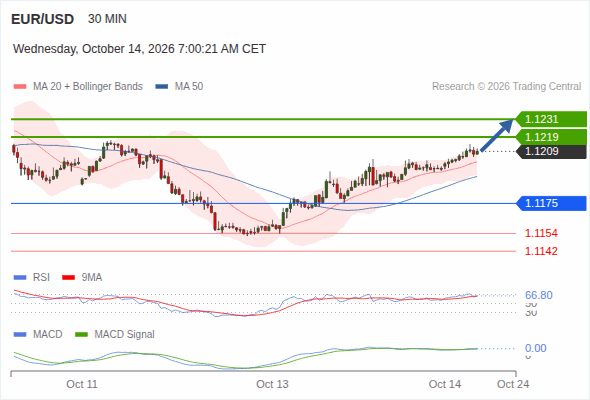Click the MA 20 + Bollinger Bands legend swatch
590x400 pixels.
[20, 87]
